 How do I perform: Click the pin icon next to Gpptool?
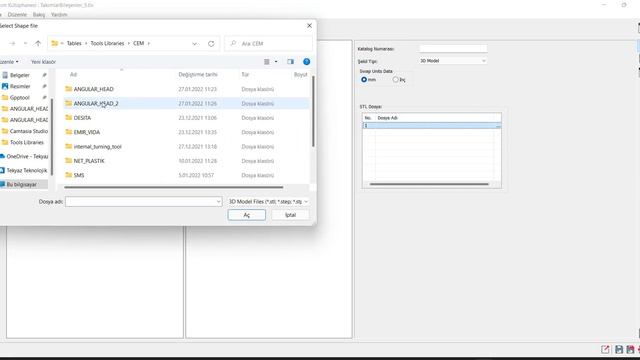[44, 98]
